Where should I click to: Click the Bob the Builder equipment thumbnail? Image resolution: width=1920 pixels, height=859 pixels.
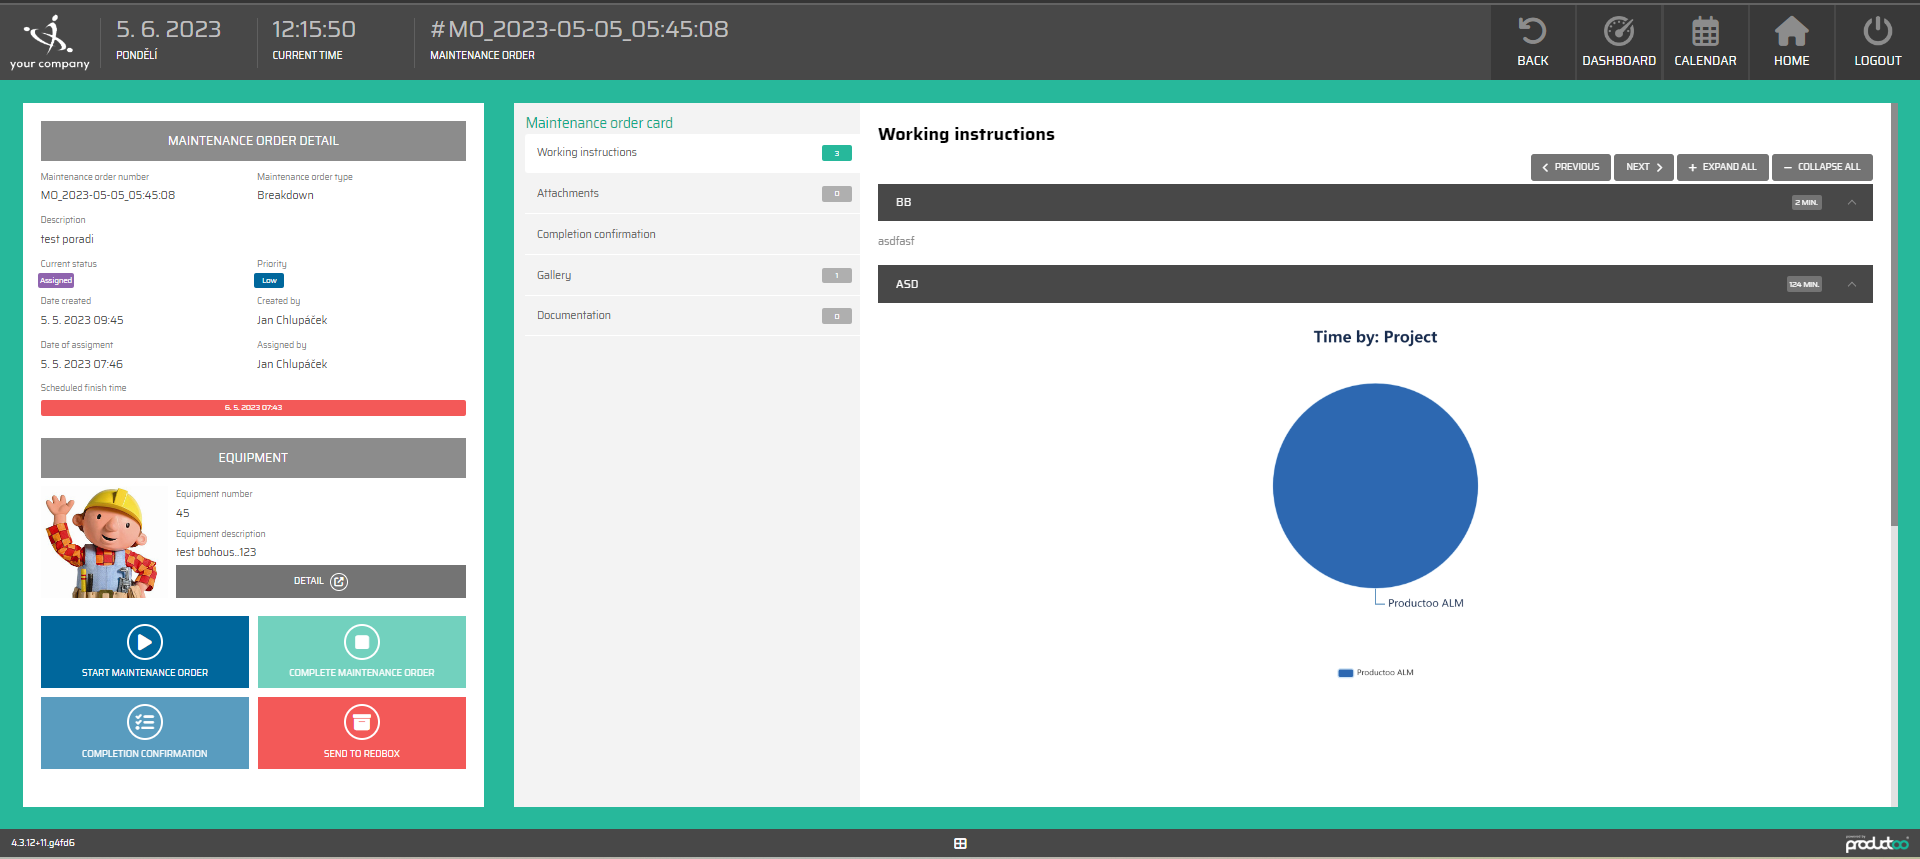[x=101, y=543]
